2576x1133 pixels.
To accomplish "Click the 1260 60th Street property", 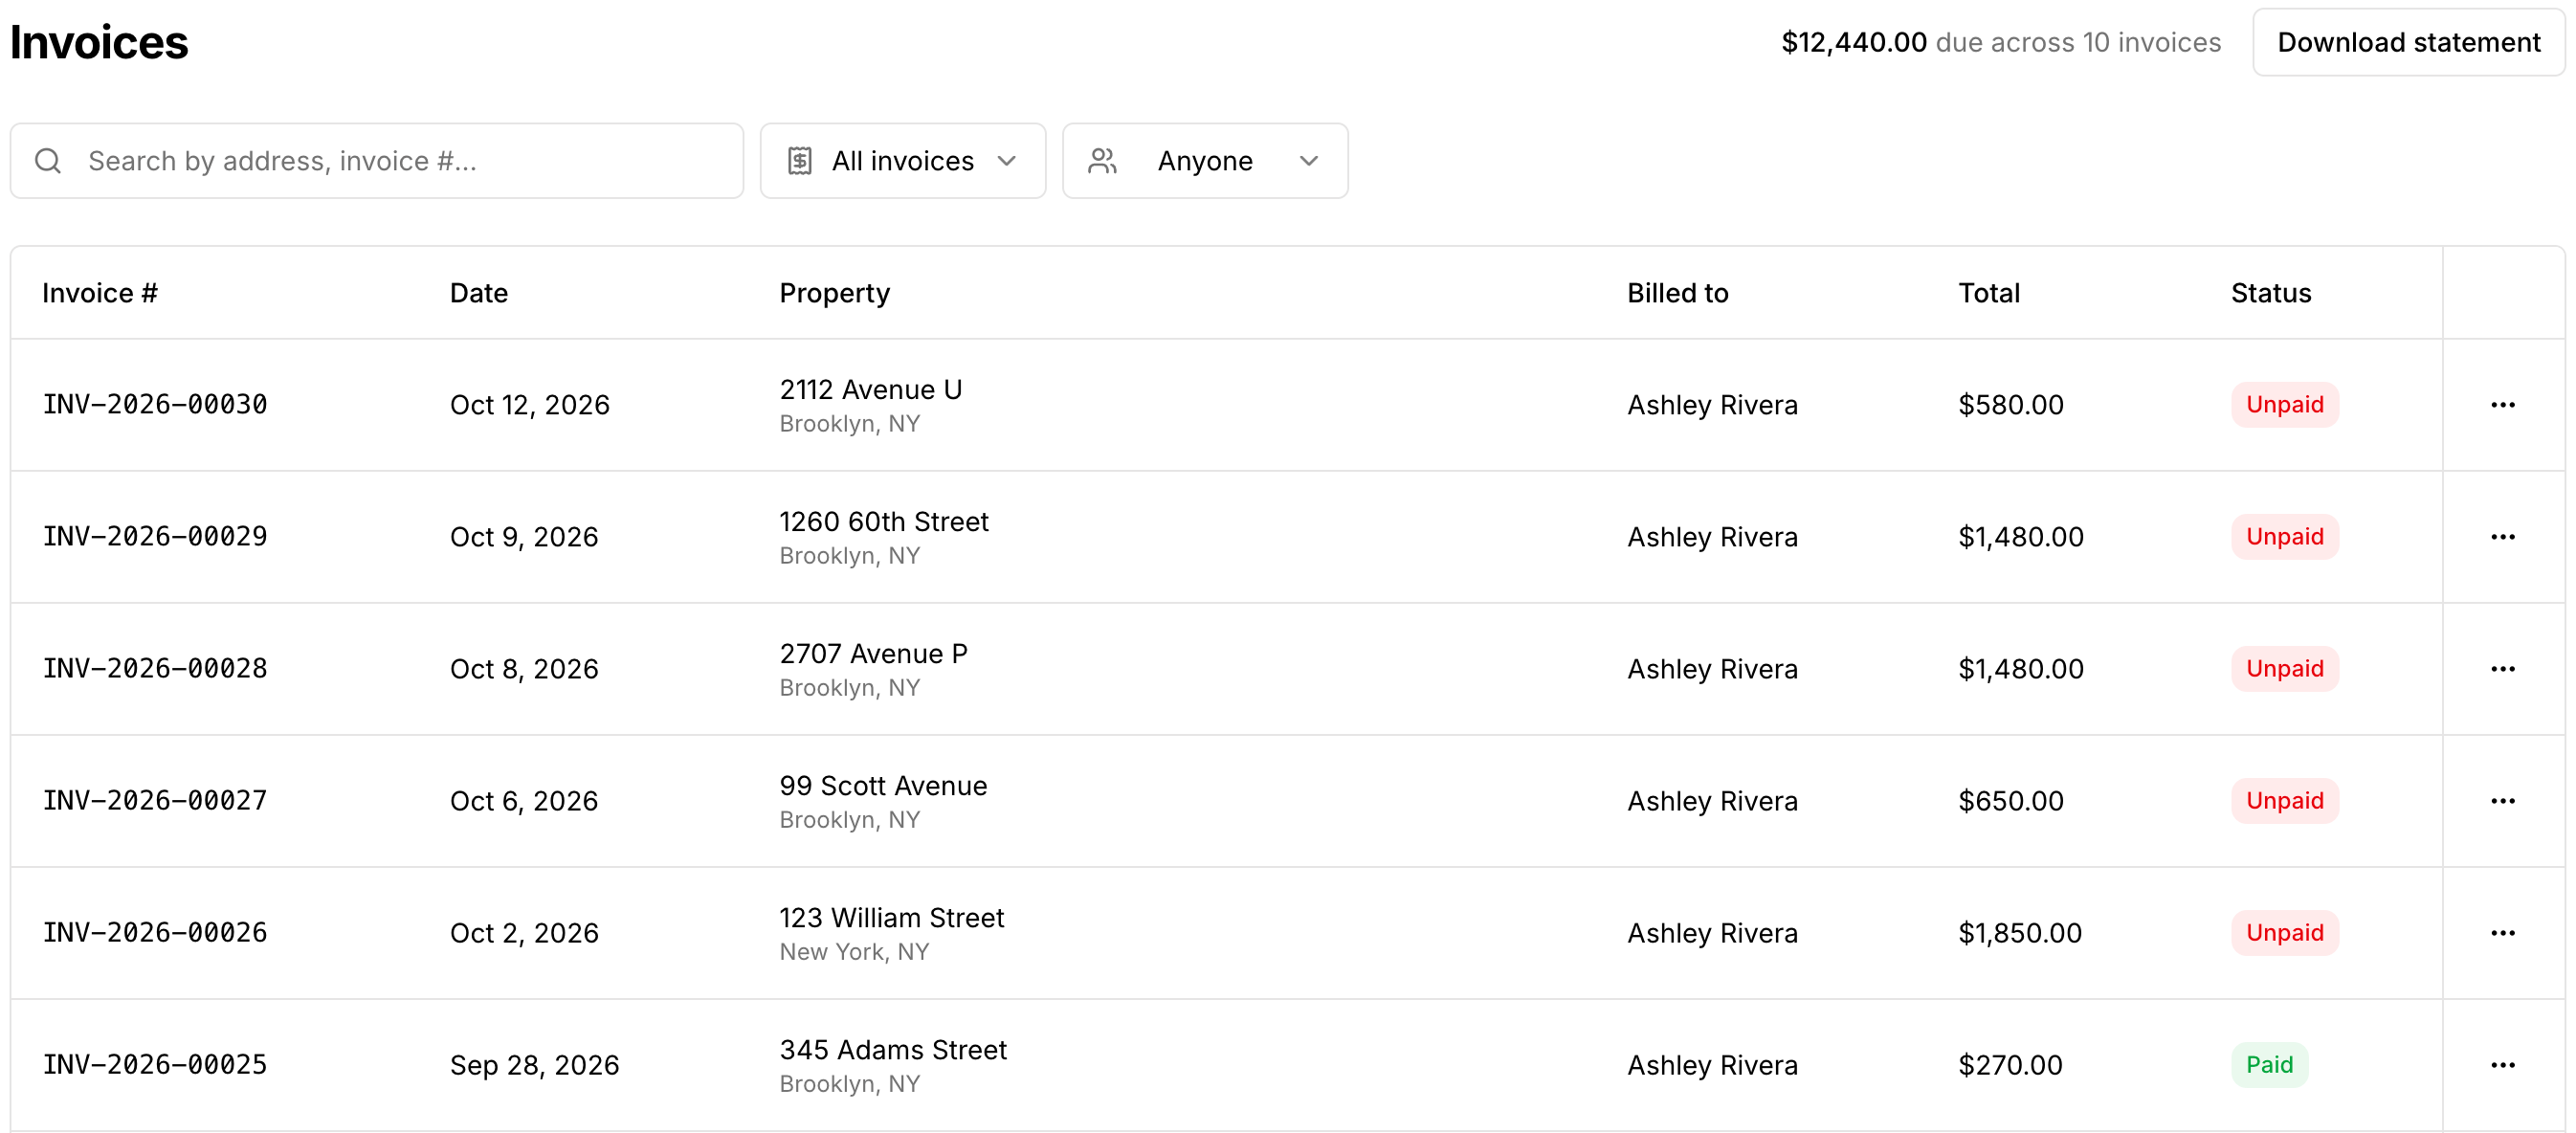I will [x=884, y=522].
